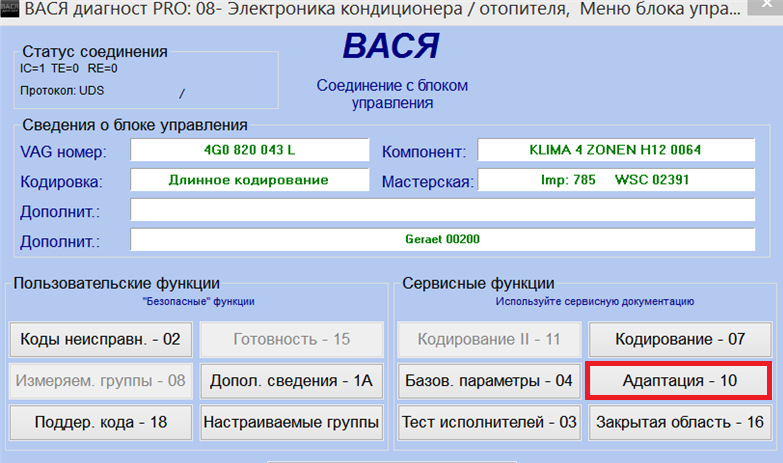The image size is (783, 463).
Task: Open Базов. параметры - 04
Action: [x=489, y=381]
